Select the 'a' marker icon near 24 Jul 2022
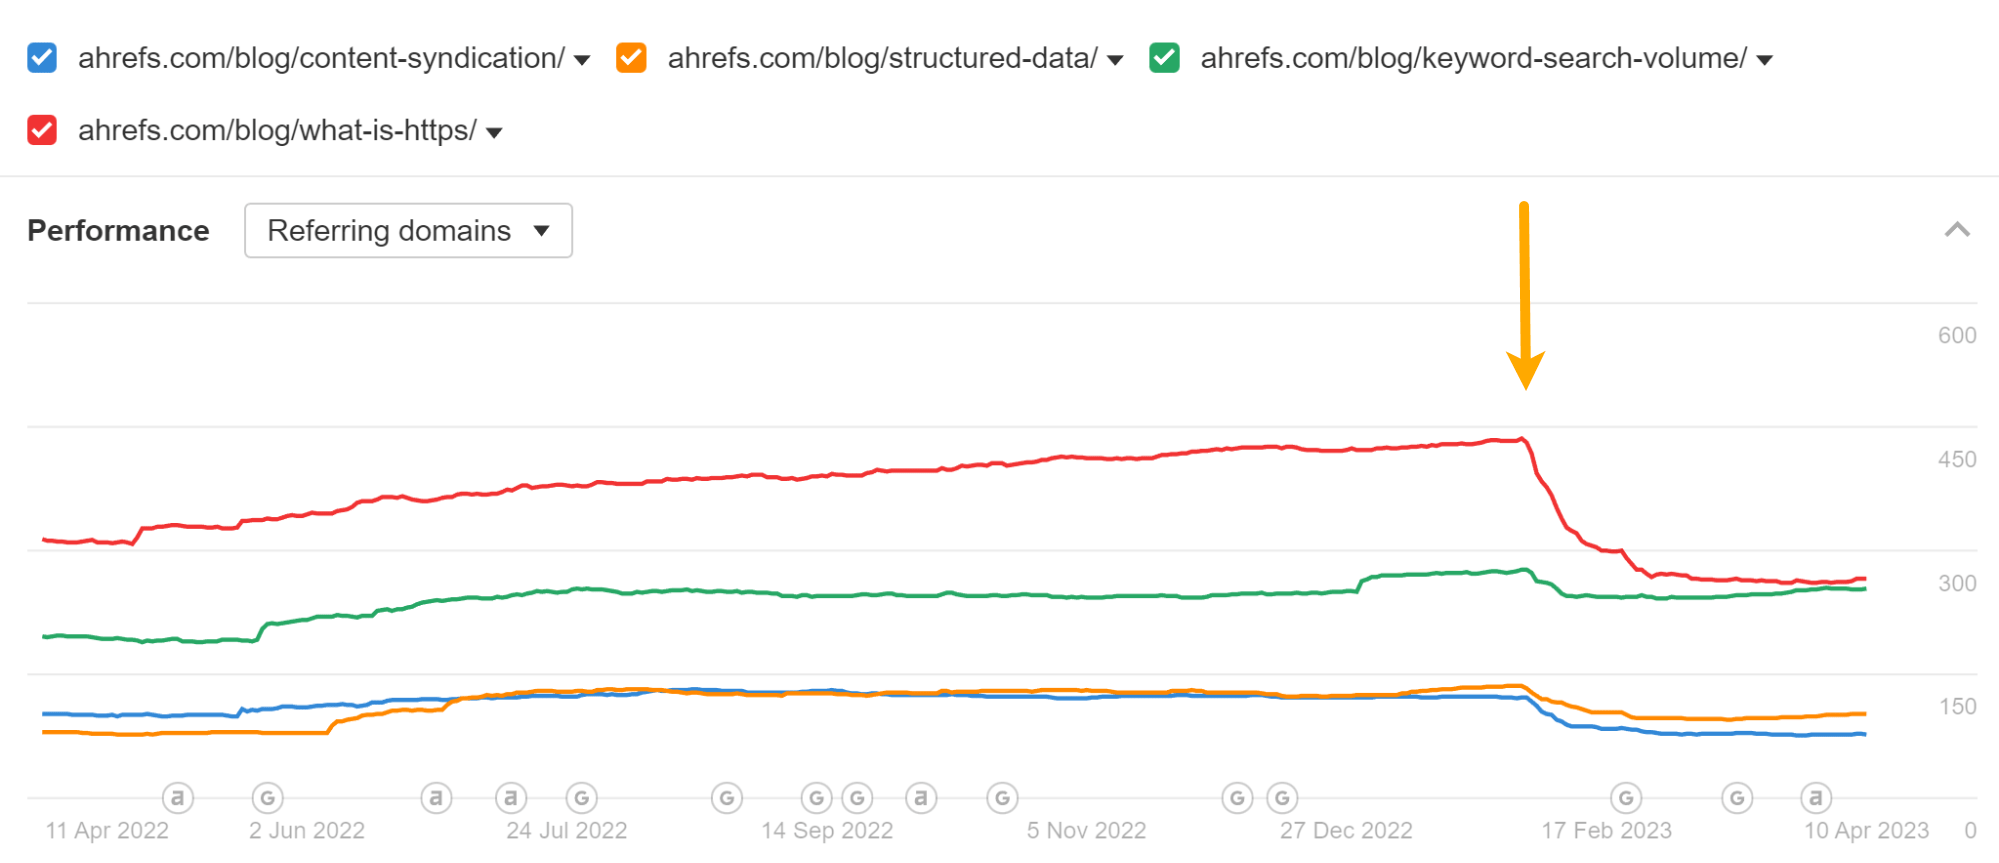 click(x=511, y=797)
